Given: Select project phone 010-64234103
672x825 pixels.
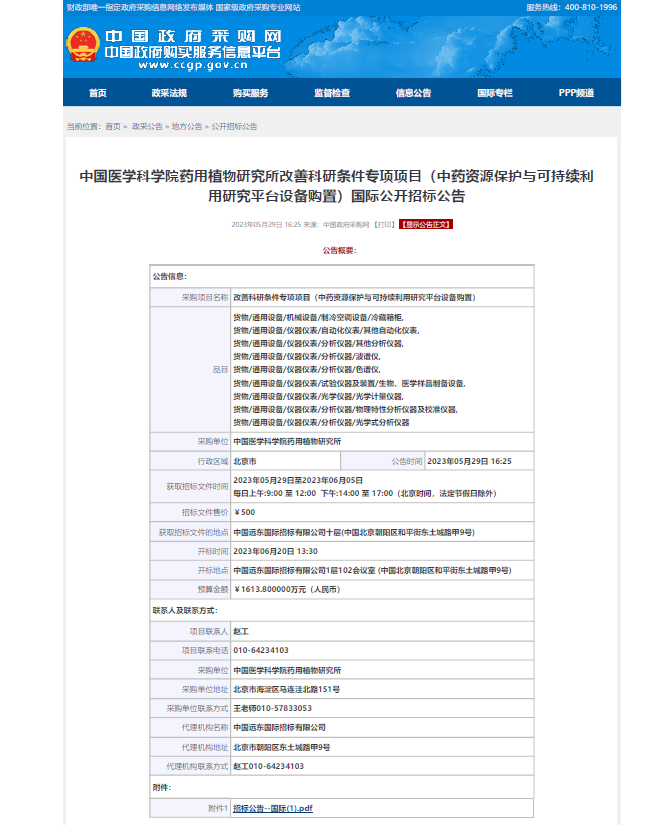Looking at the screenshot, I should 261,650.
